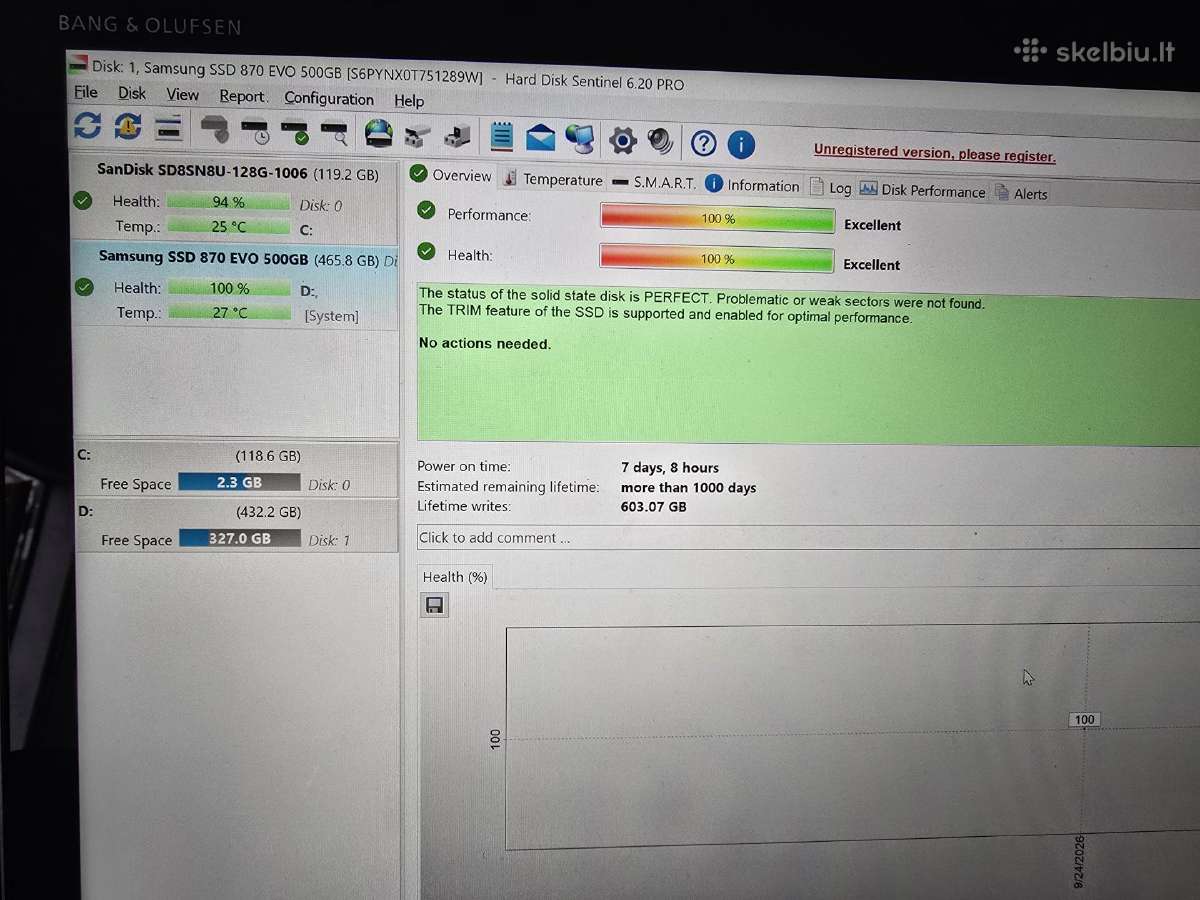This screenshot has width=1200, height=900.
Task: Click green check icon beside Performance
Action: (x=427, y=210)
